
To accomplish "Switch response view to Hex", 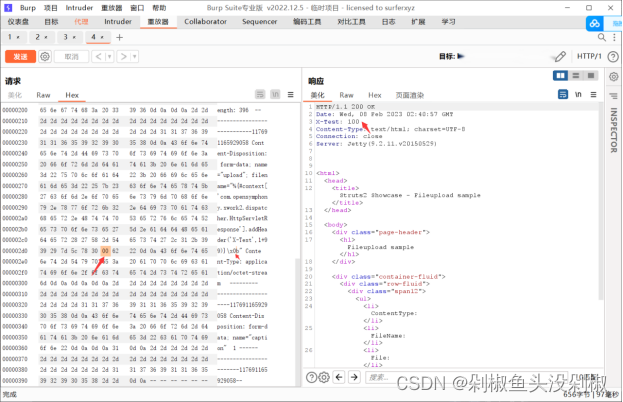I will 374,95.
